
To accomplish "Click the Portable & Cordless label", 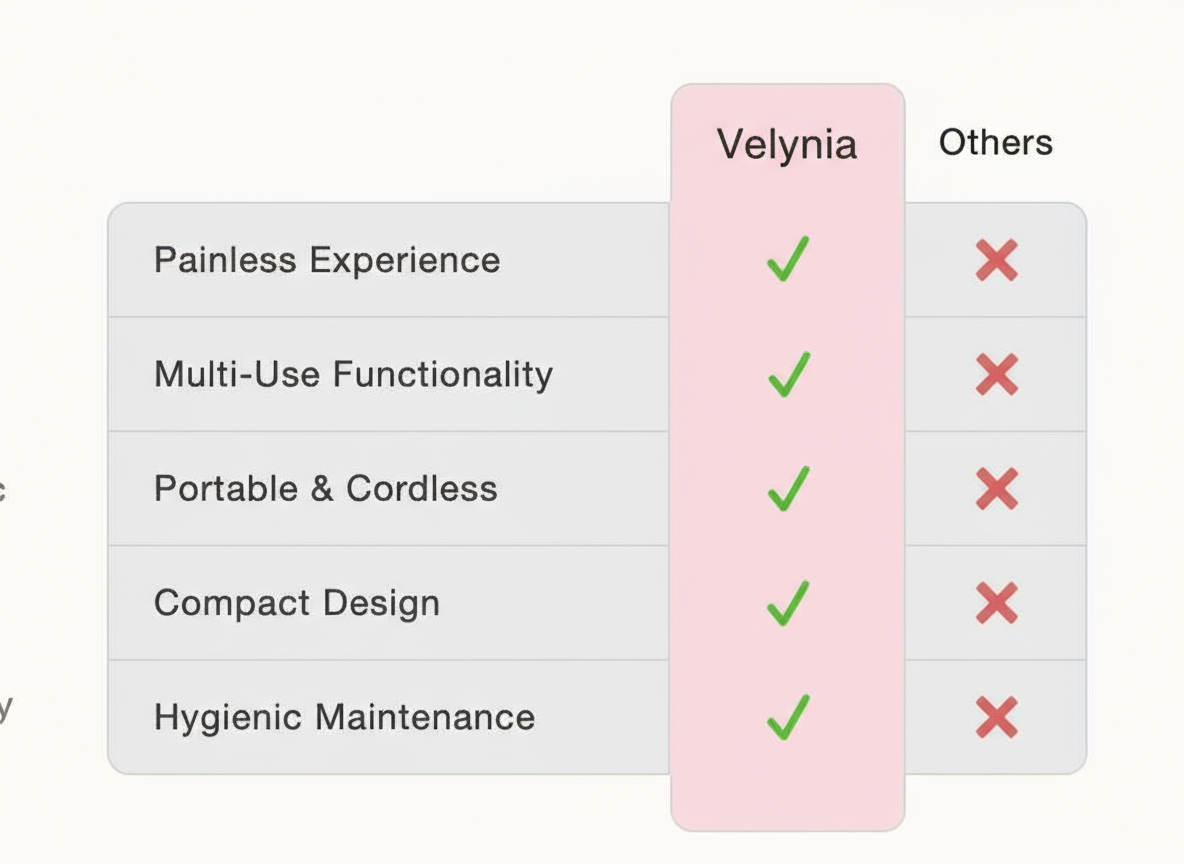I will [x=325, y=489].
